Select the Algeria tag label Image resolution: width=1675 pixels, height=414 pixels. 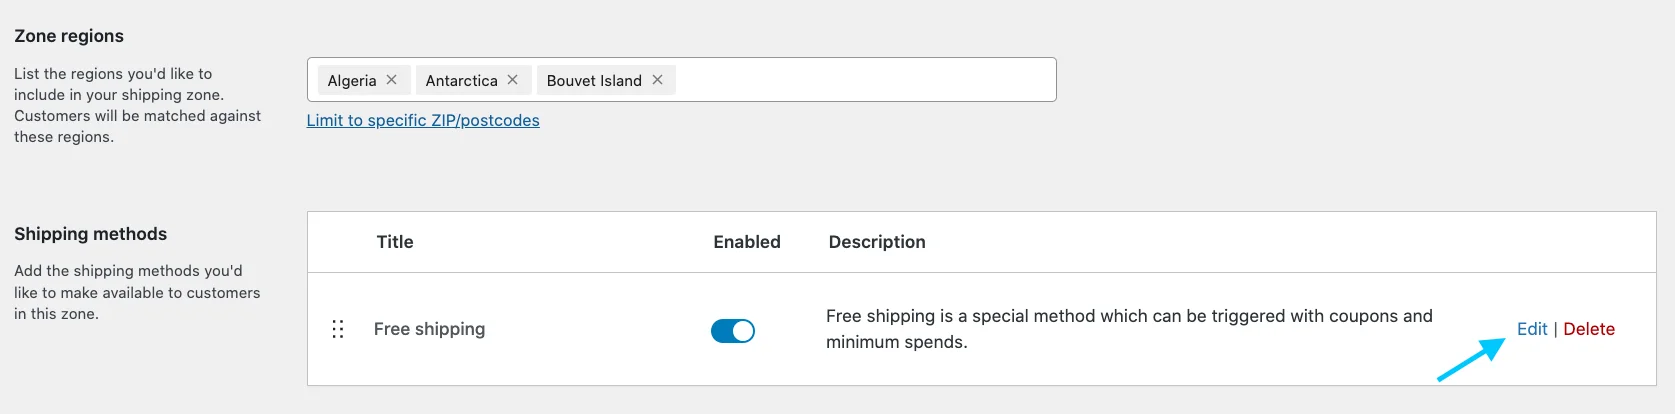point(352,81)
